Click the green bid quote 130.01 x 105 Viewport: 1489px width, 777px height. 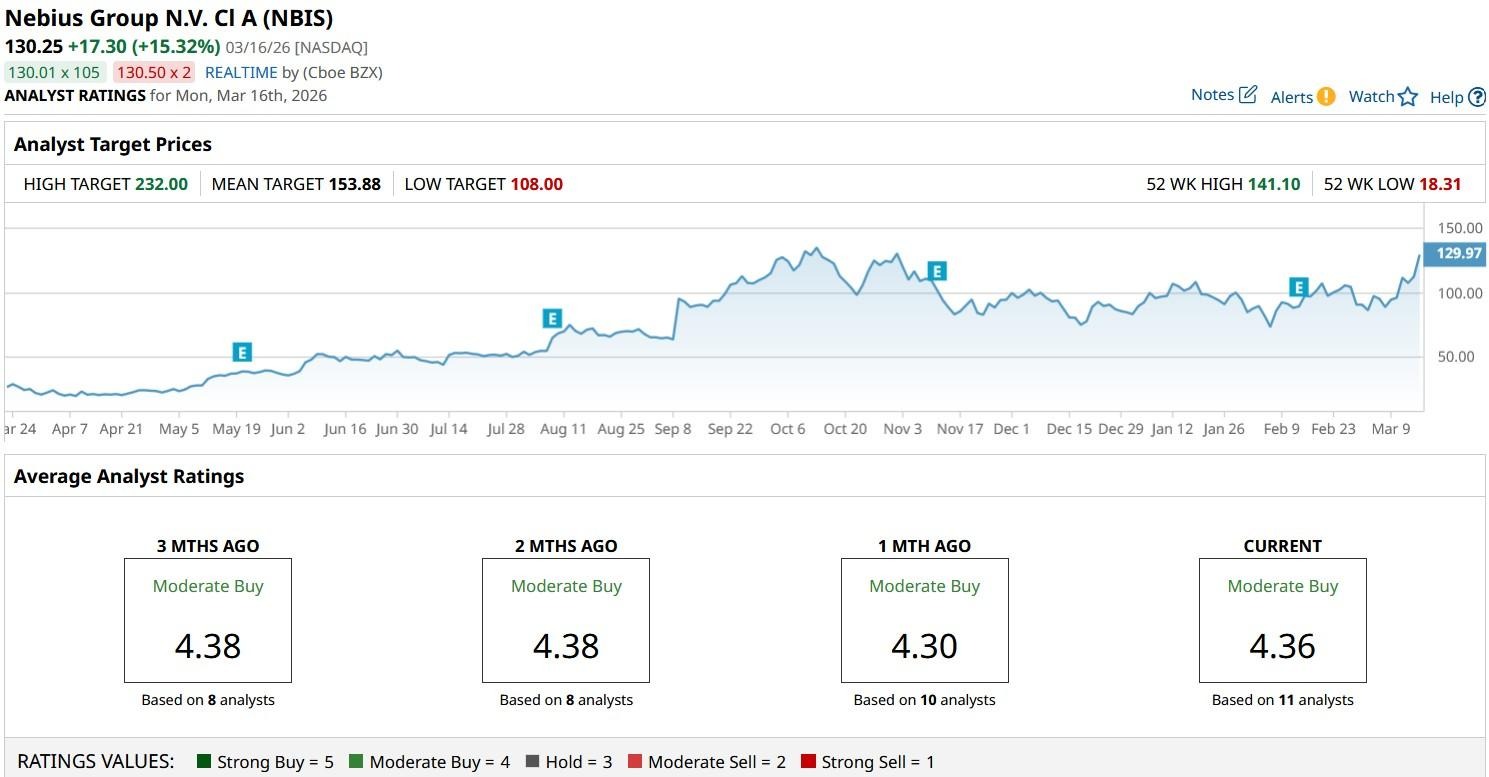(55, 72)
